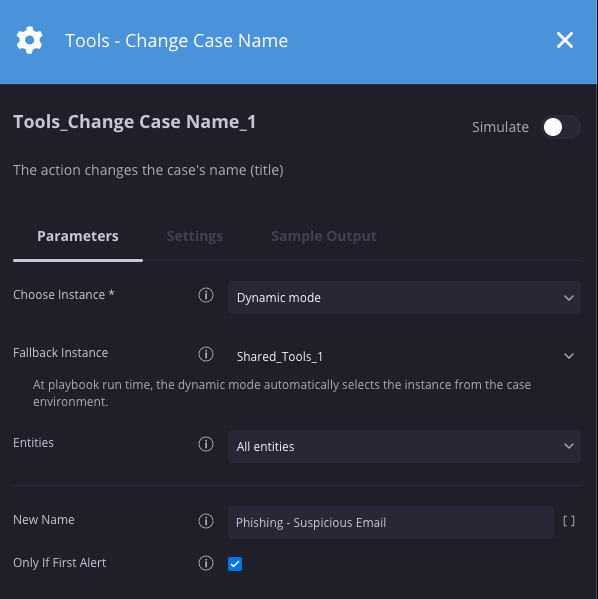Screen dimensions: 598x599
Task: Open info icon for Fallback Instance
Action: (206, 354)
